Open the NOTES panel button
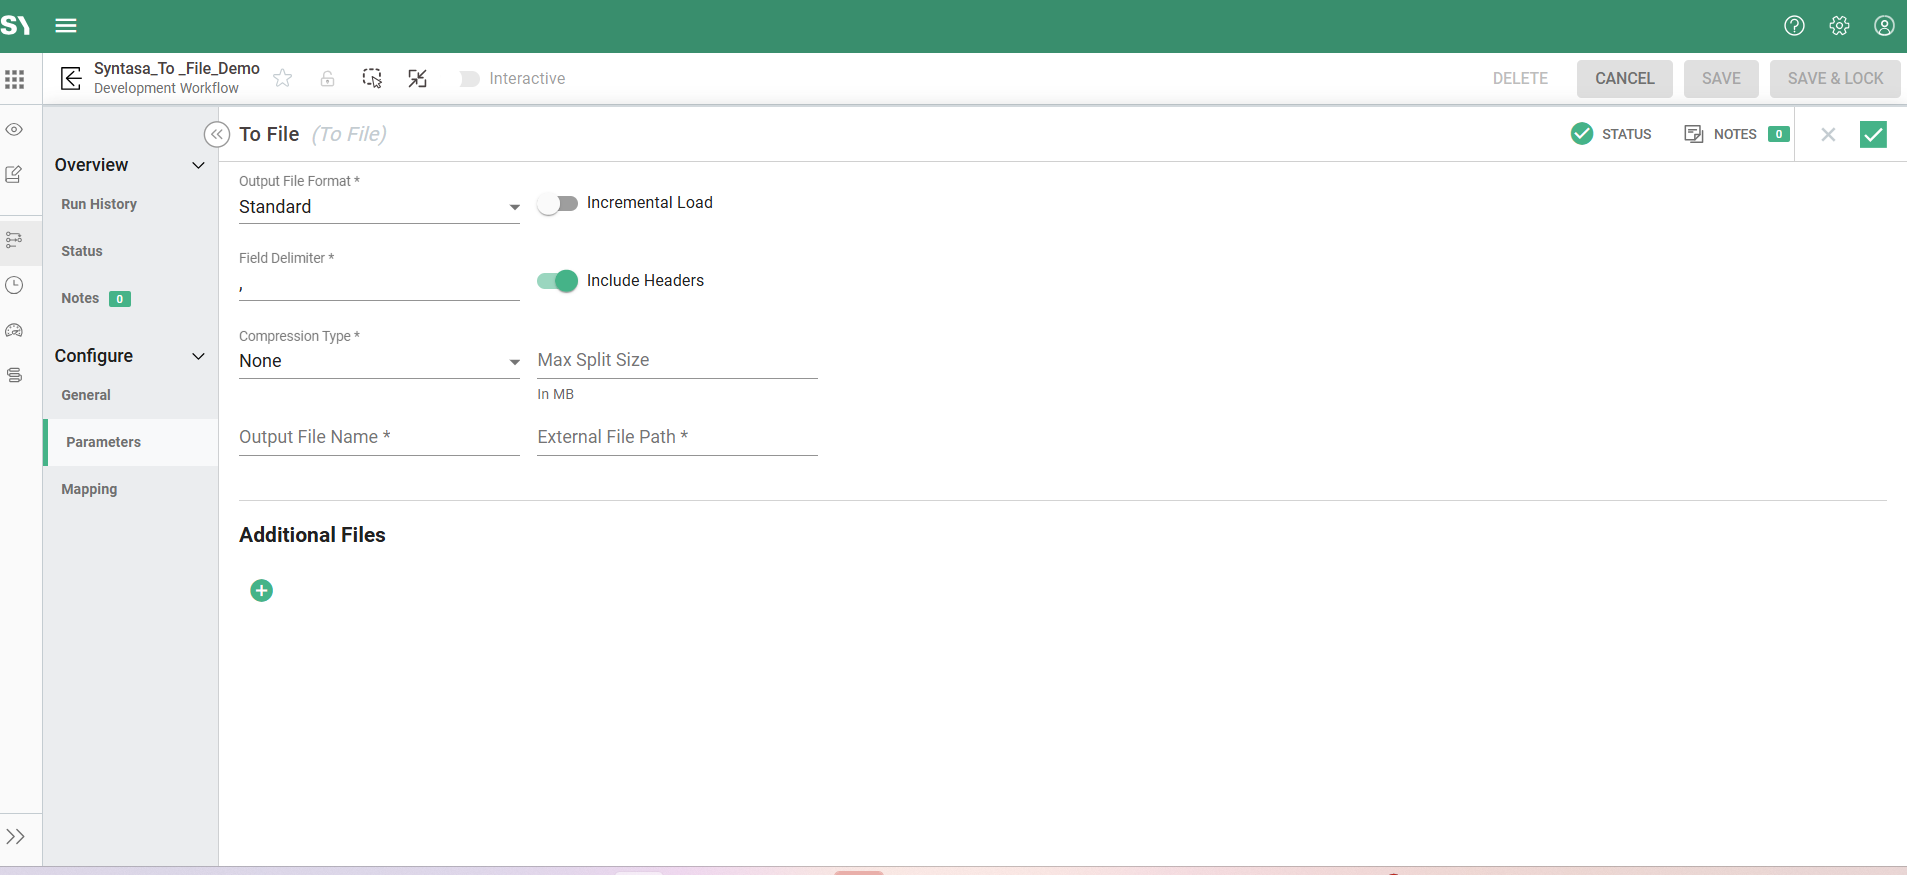This screenshot has width=1907, height=875. (x=1735, y=134)
